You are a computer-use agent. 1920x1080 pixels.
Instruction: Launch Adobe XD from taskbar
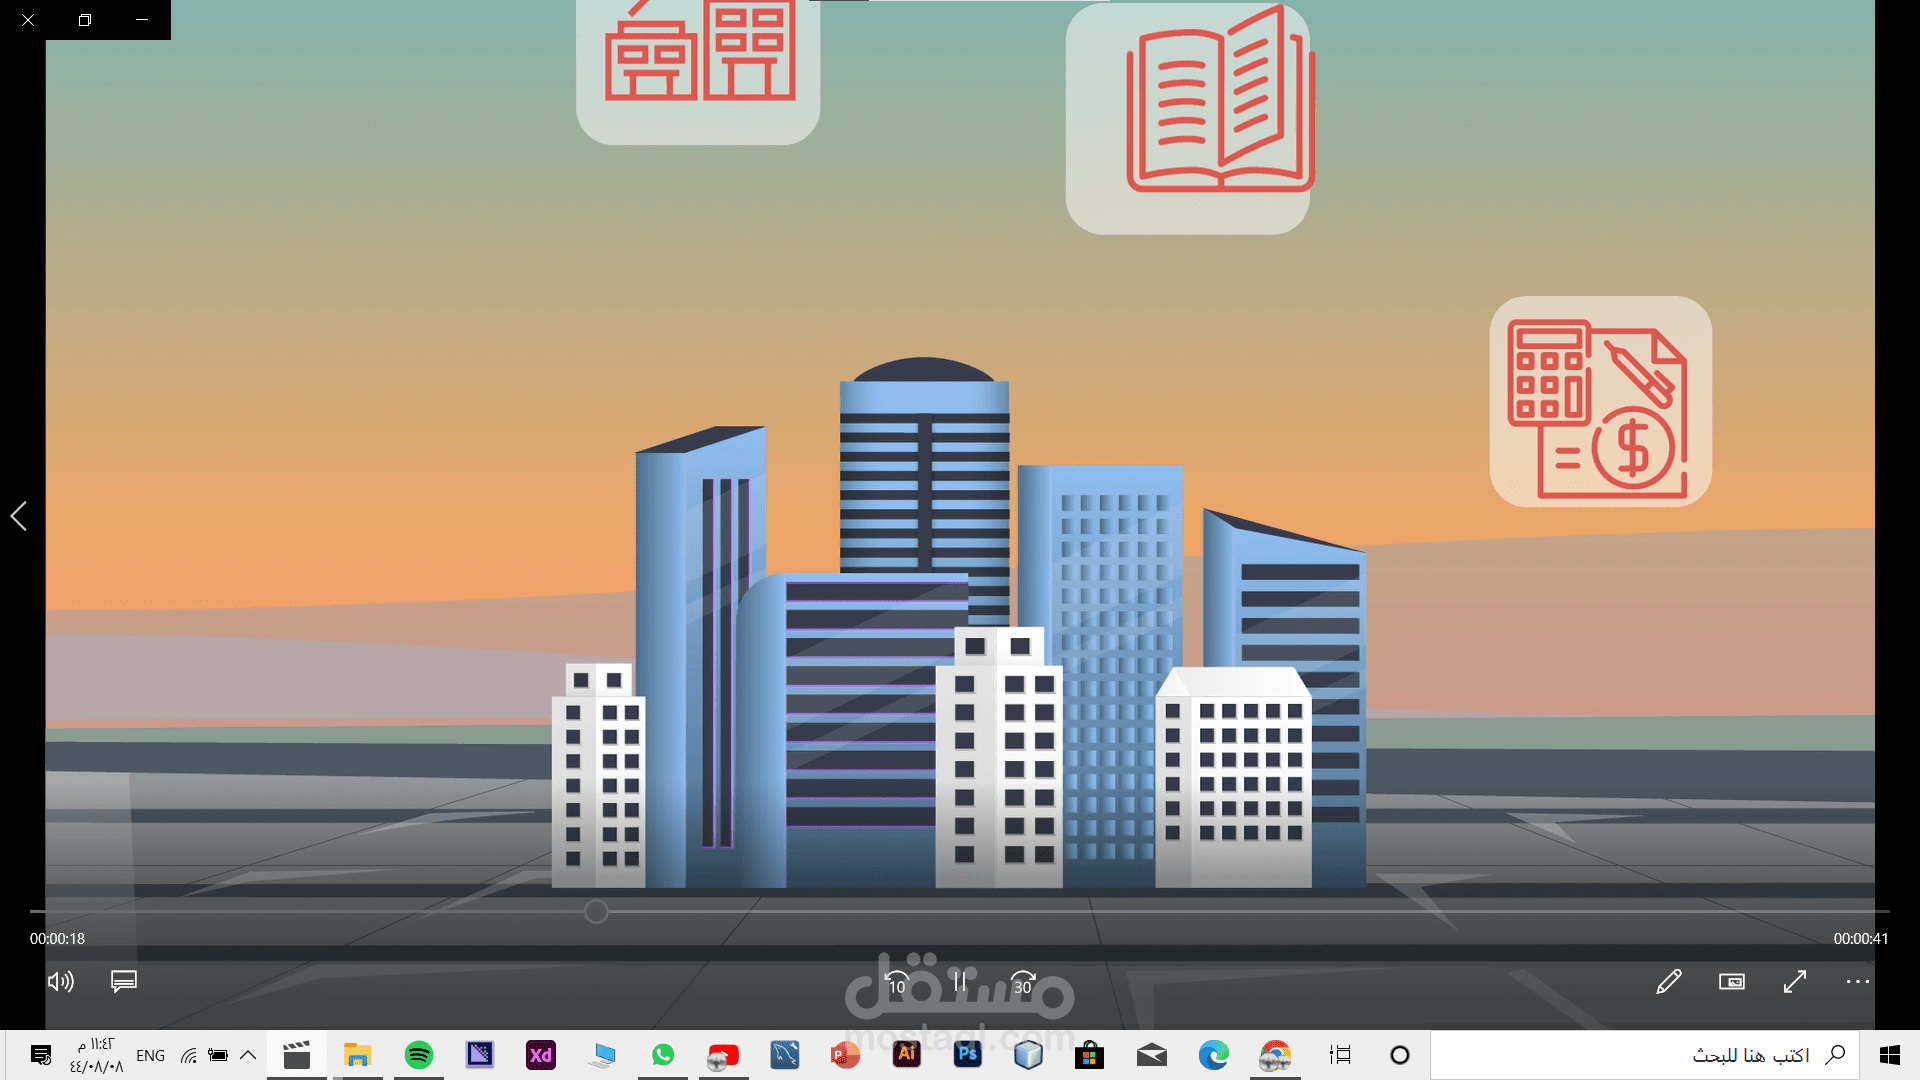[541, 1055]
